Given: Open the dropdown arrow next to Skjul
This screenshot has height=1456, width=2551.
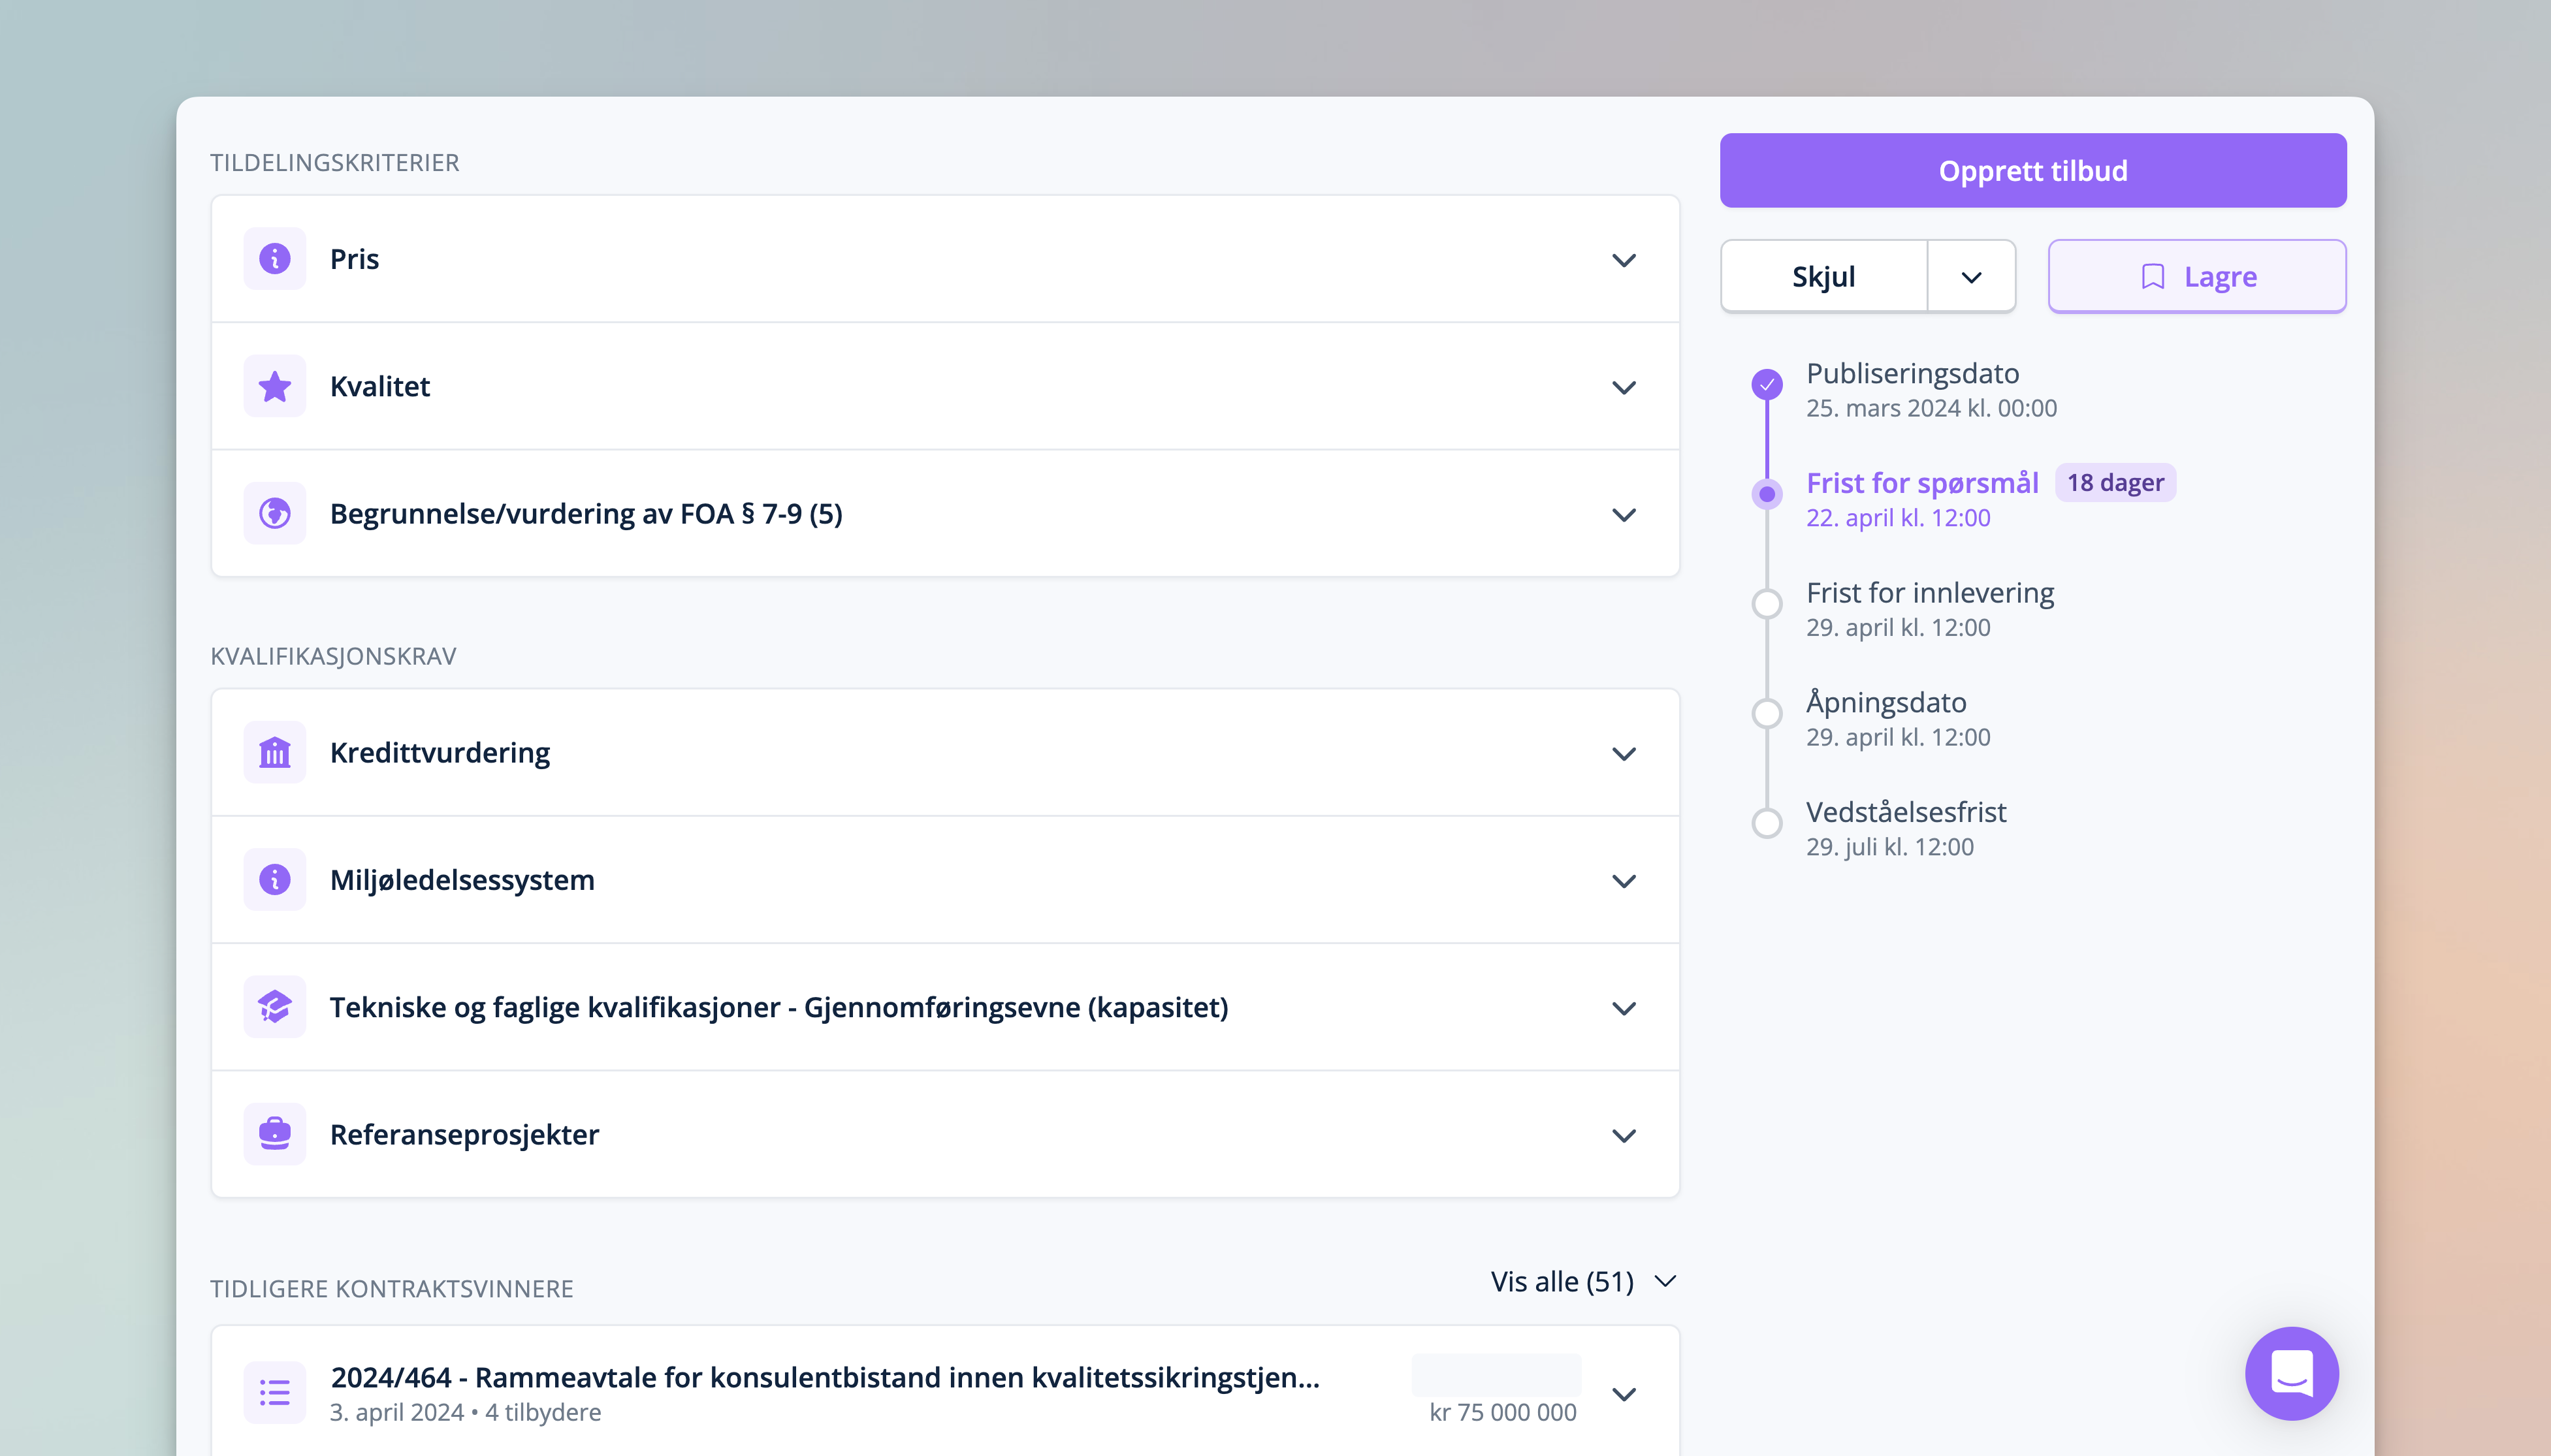Looking at the screenshot, I should coord(1970,277).
